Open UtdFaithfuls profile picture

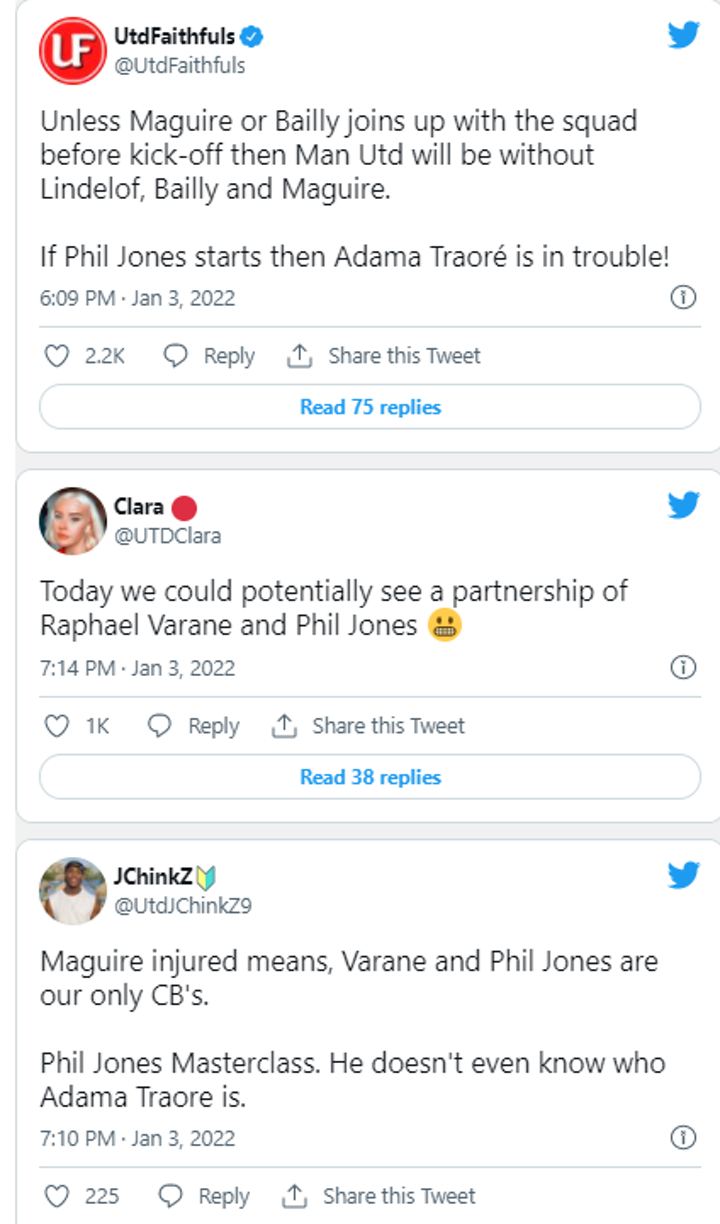pyautogui.click(x=72, y=51)
